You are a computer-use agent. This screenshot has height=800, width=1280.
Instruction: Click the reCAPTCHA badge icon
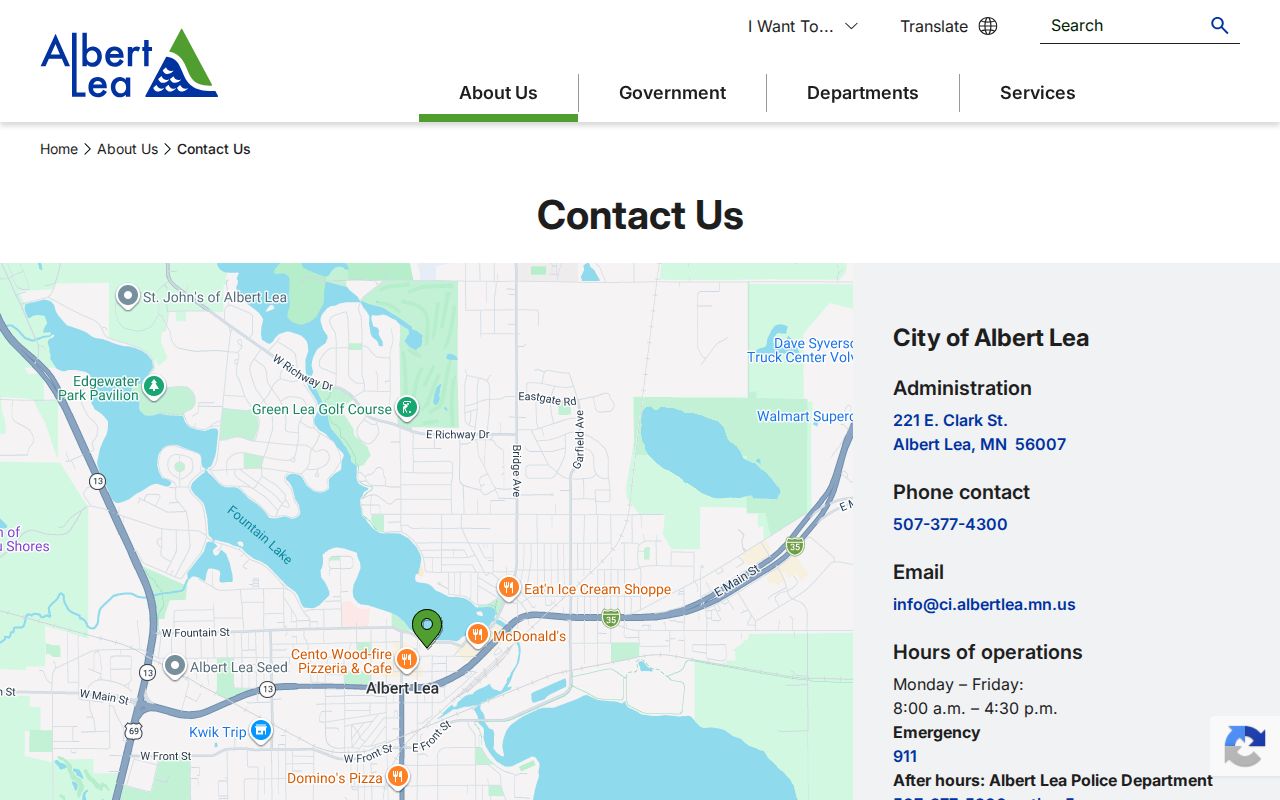point(1245,748)
